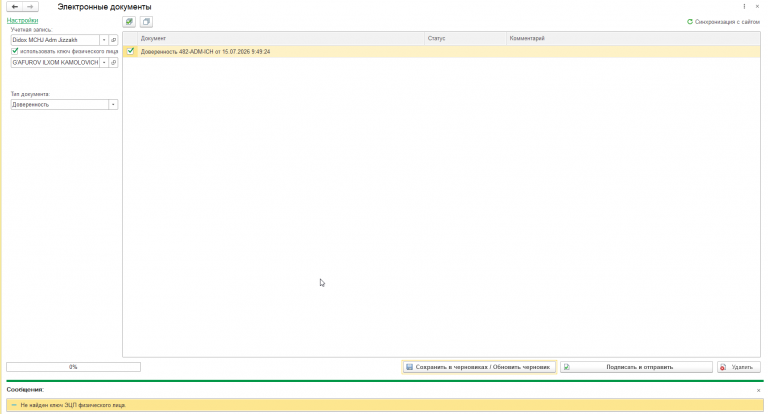This screenshot has width=768, height=414.
Task: Go forward with the right arrow button
Action: tap(30, 7)
